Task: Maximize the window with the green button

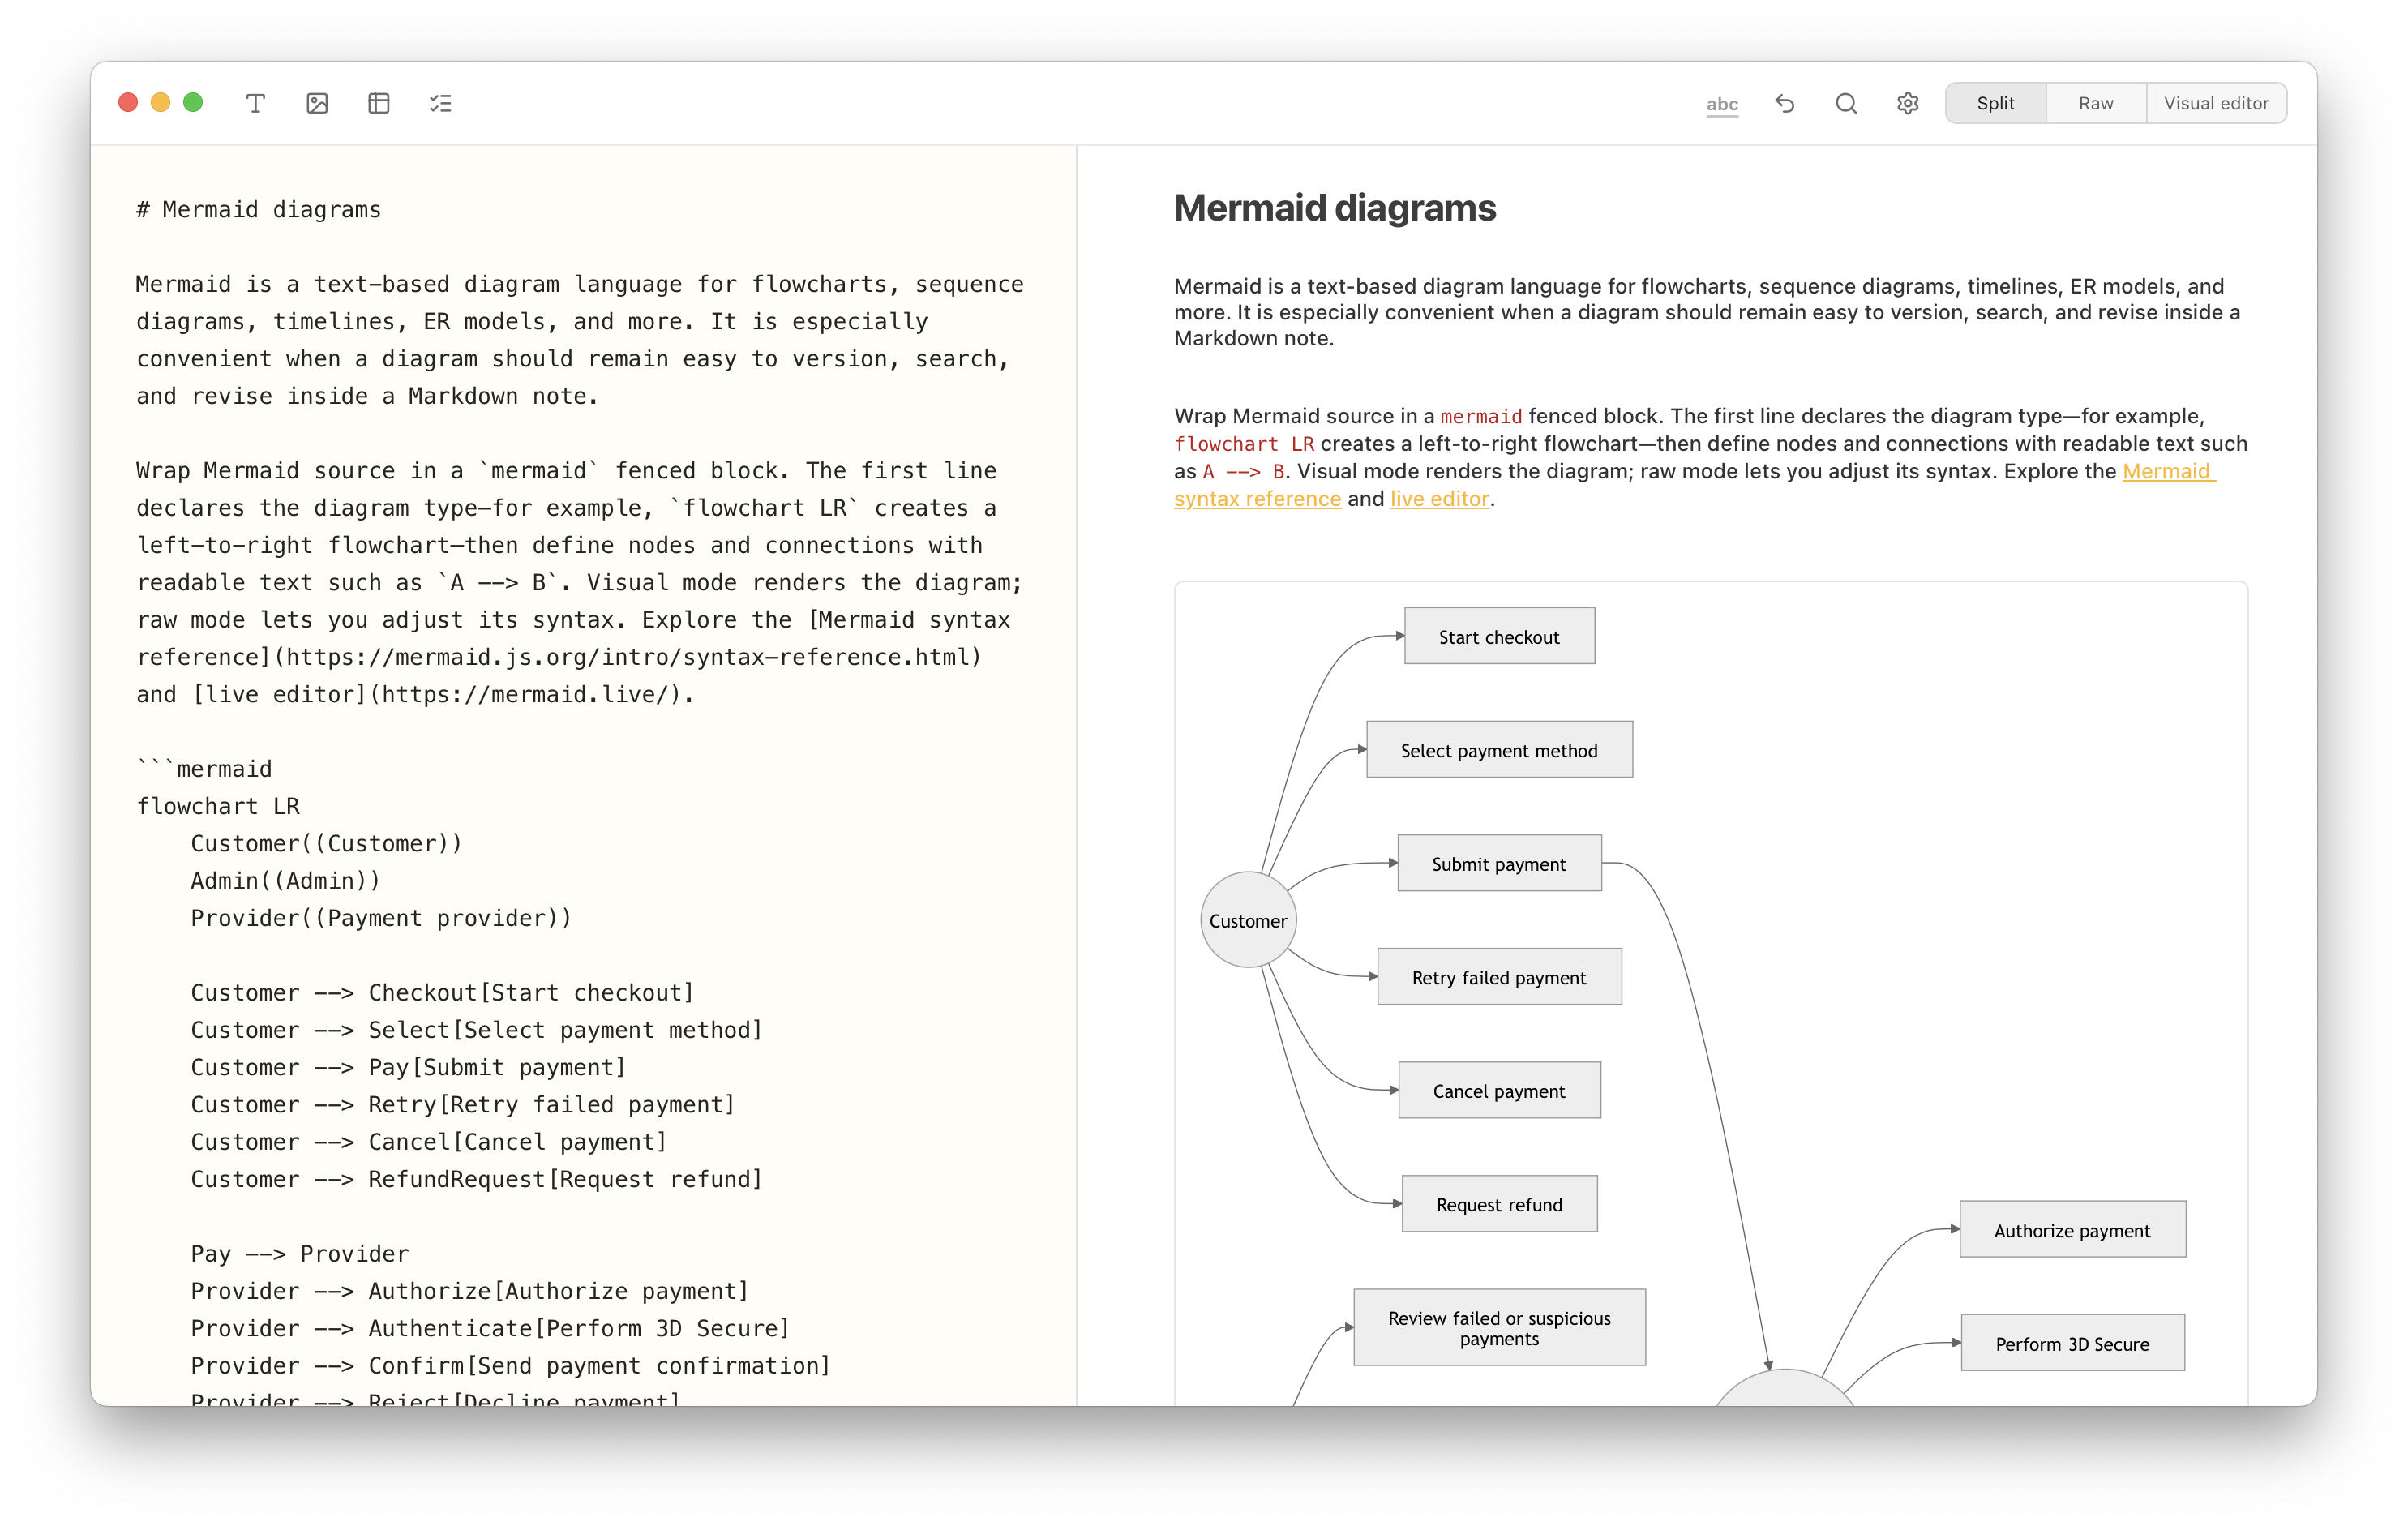Action: click(x=193, y=103)
